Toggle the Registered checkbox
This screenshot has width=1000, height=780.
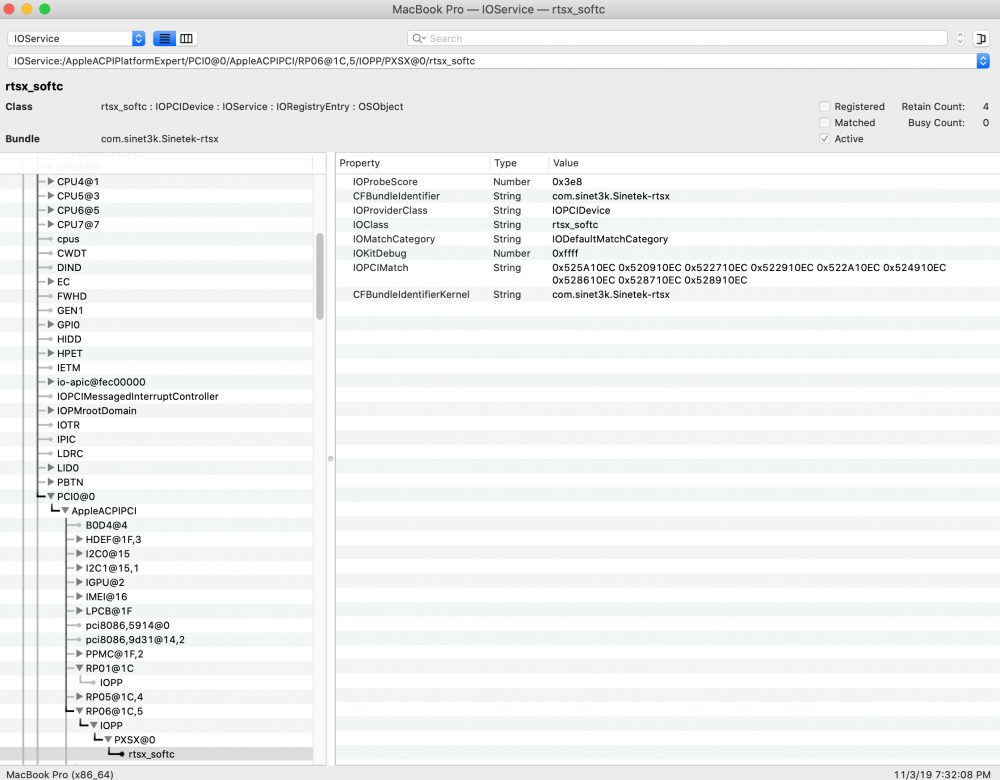[x=825, y=107]
